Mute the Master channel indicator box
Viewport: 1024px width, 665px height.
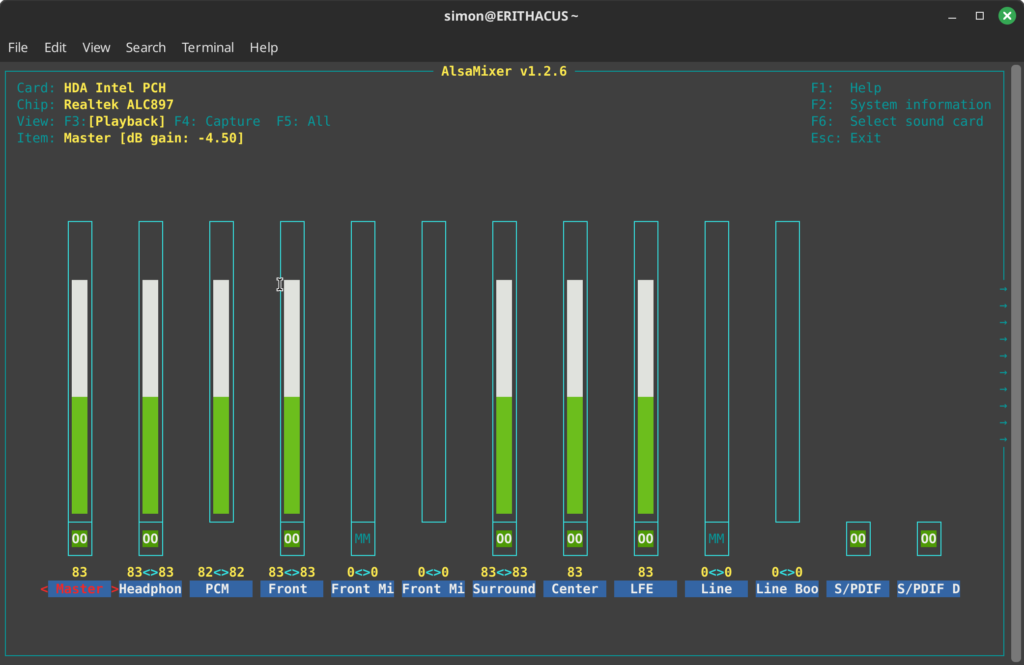[x=79, y=538]
